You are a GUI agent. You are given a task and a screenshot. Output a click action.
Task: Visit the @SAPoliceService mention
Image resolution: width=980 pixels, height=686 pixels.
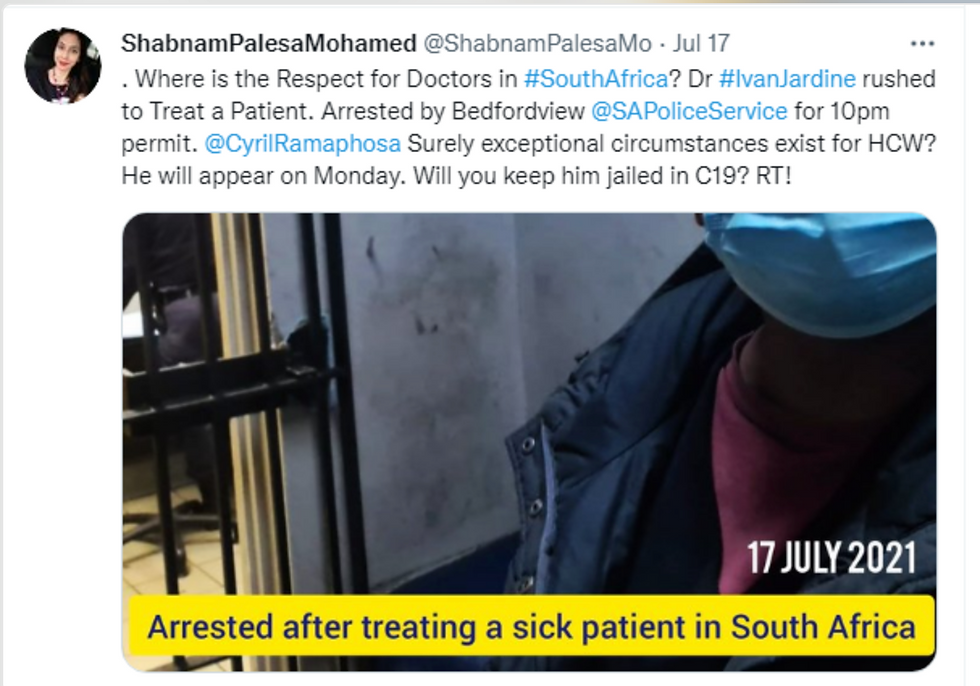coord(689,111)
